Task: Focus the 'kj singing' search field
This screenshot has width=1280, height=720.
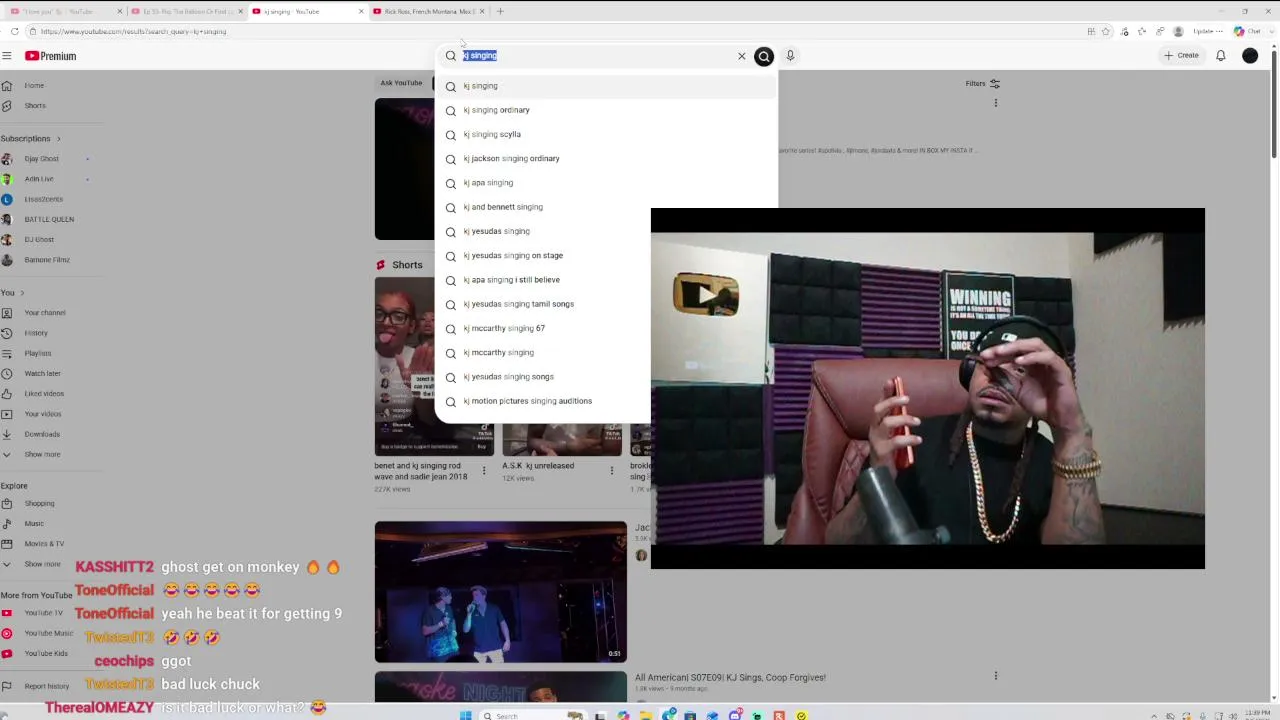Action: 597,56
